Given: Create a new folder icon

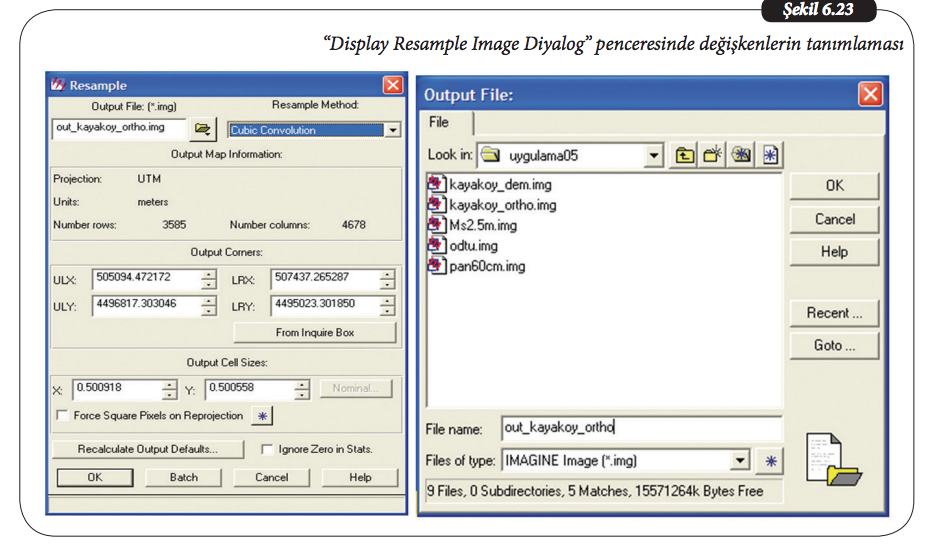Looking at the screenshot, I should point(712,155).
